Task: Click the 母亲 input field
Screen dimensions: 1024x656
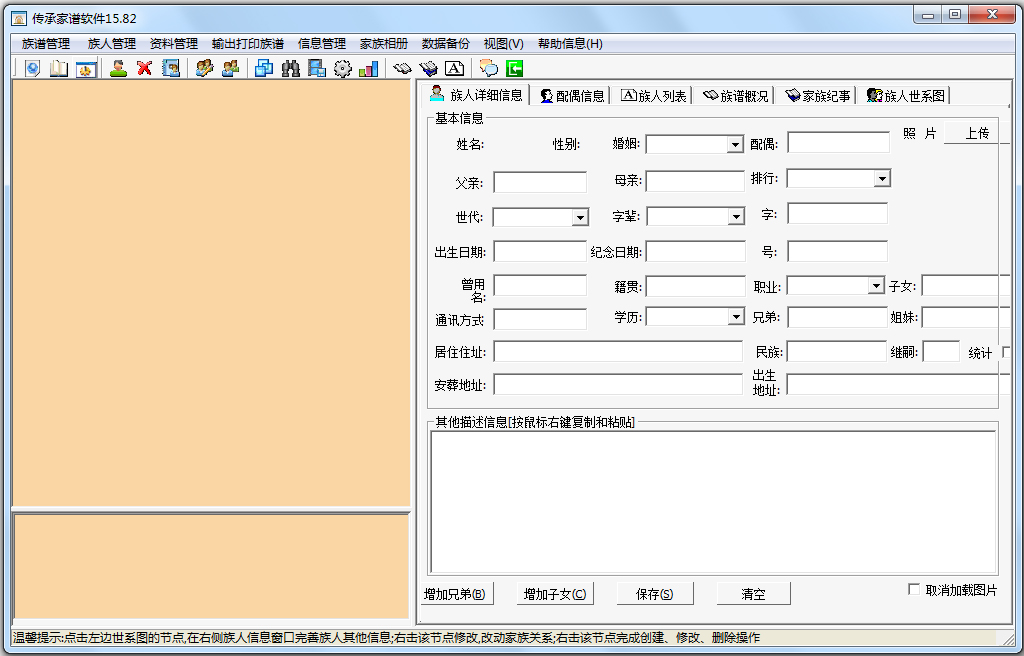Action: 695,181
